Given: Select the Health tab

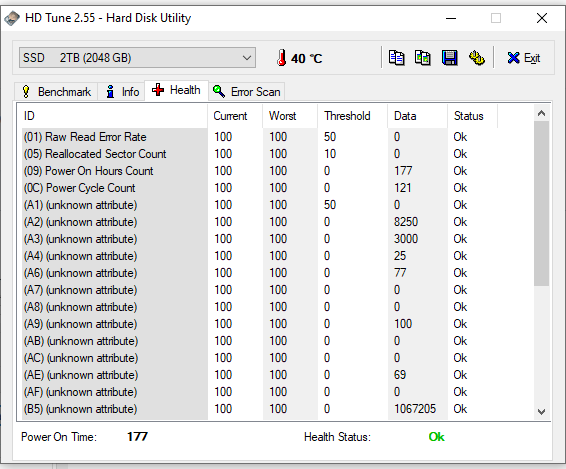Looking at the screenshot, I should (176, 90).
